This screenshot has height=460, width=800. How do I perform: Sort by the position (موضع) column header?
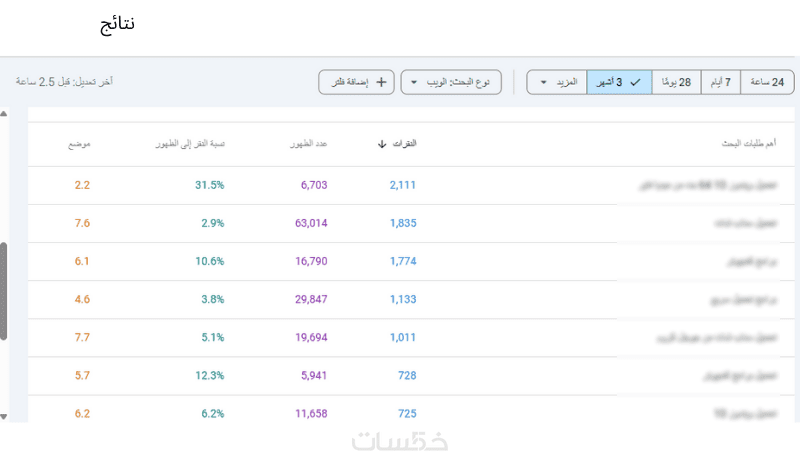[x=79, y=144]
